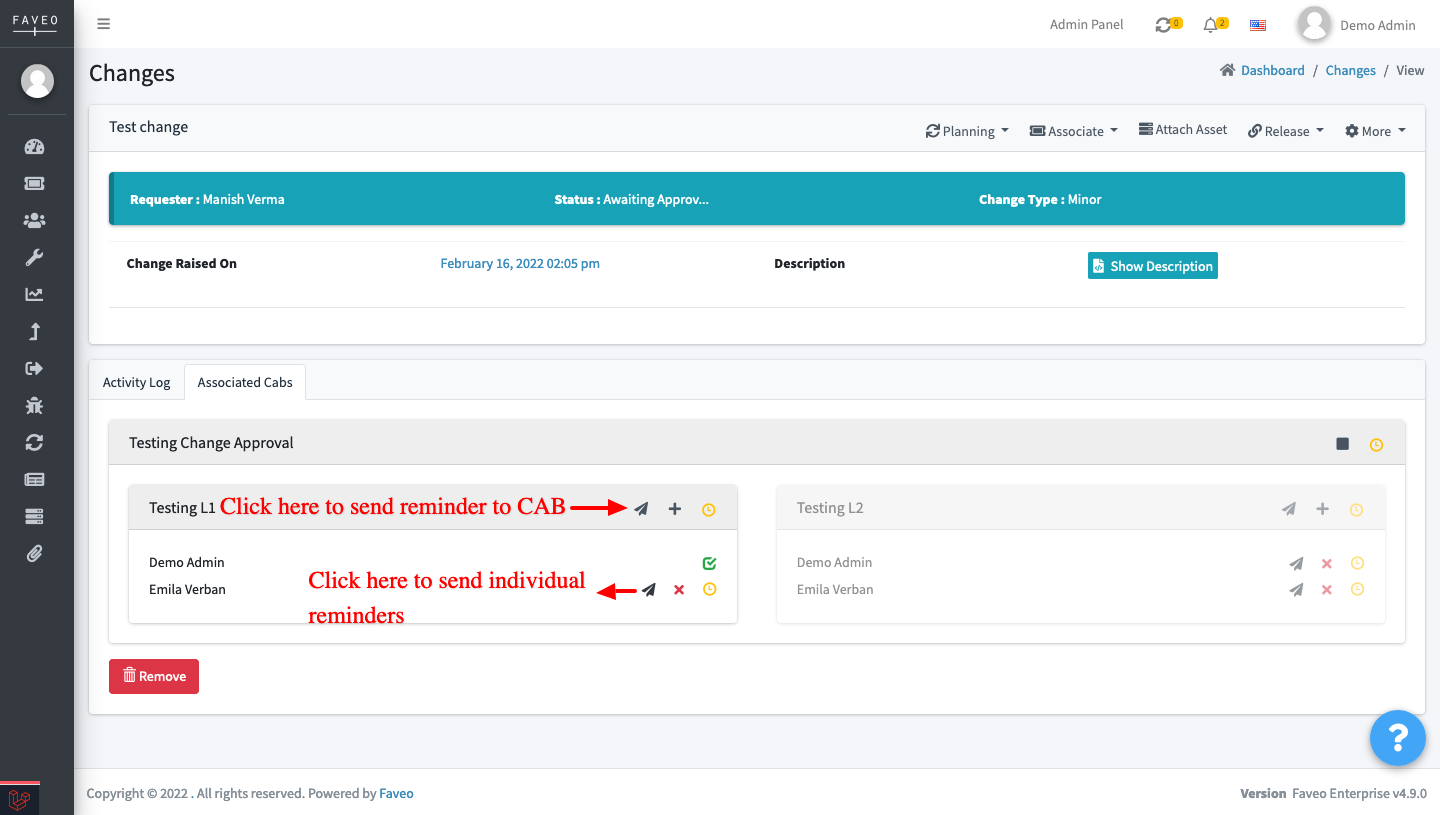Toggle the sidebar with the hamburger icon
Image resolution: width=1440 pixels, height=815 pixels.
point(103,23)
